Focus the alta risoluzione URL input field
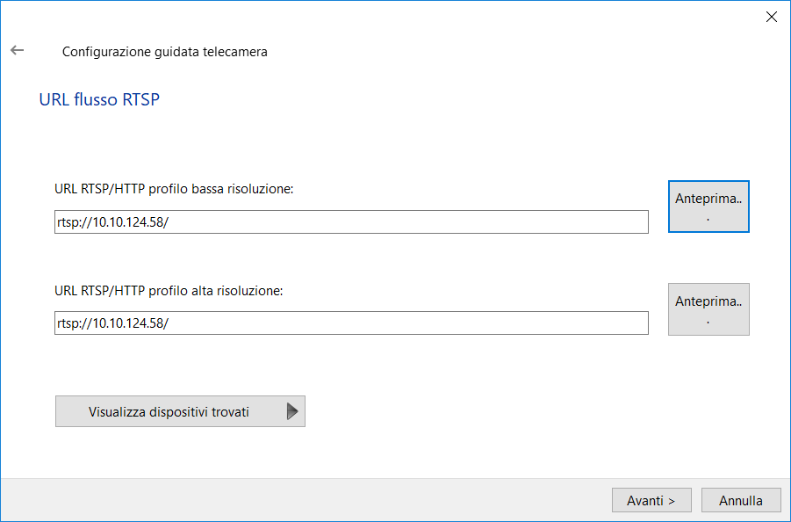Image resolution: width=791 pixels, height=522 pixels. click(x=351, y=323)
